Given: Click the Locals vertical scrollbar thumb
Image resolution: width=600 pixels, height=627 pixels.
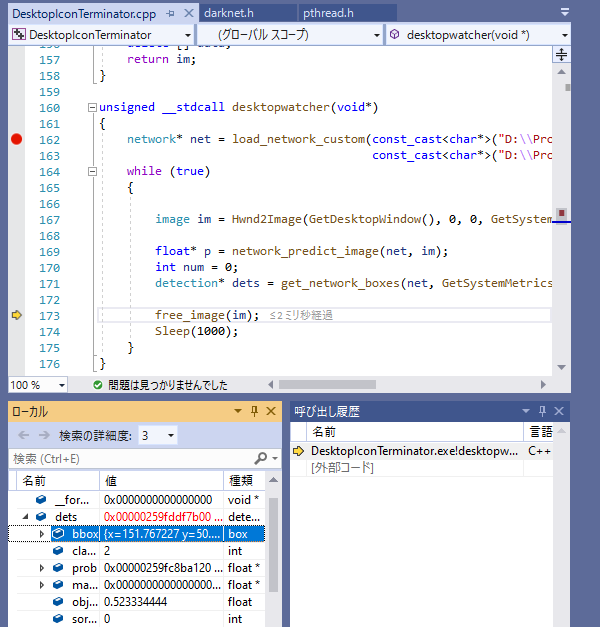Looking at the screenshot, I should (273, 545).
